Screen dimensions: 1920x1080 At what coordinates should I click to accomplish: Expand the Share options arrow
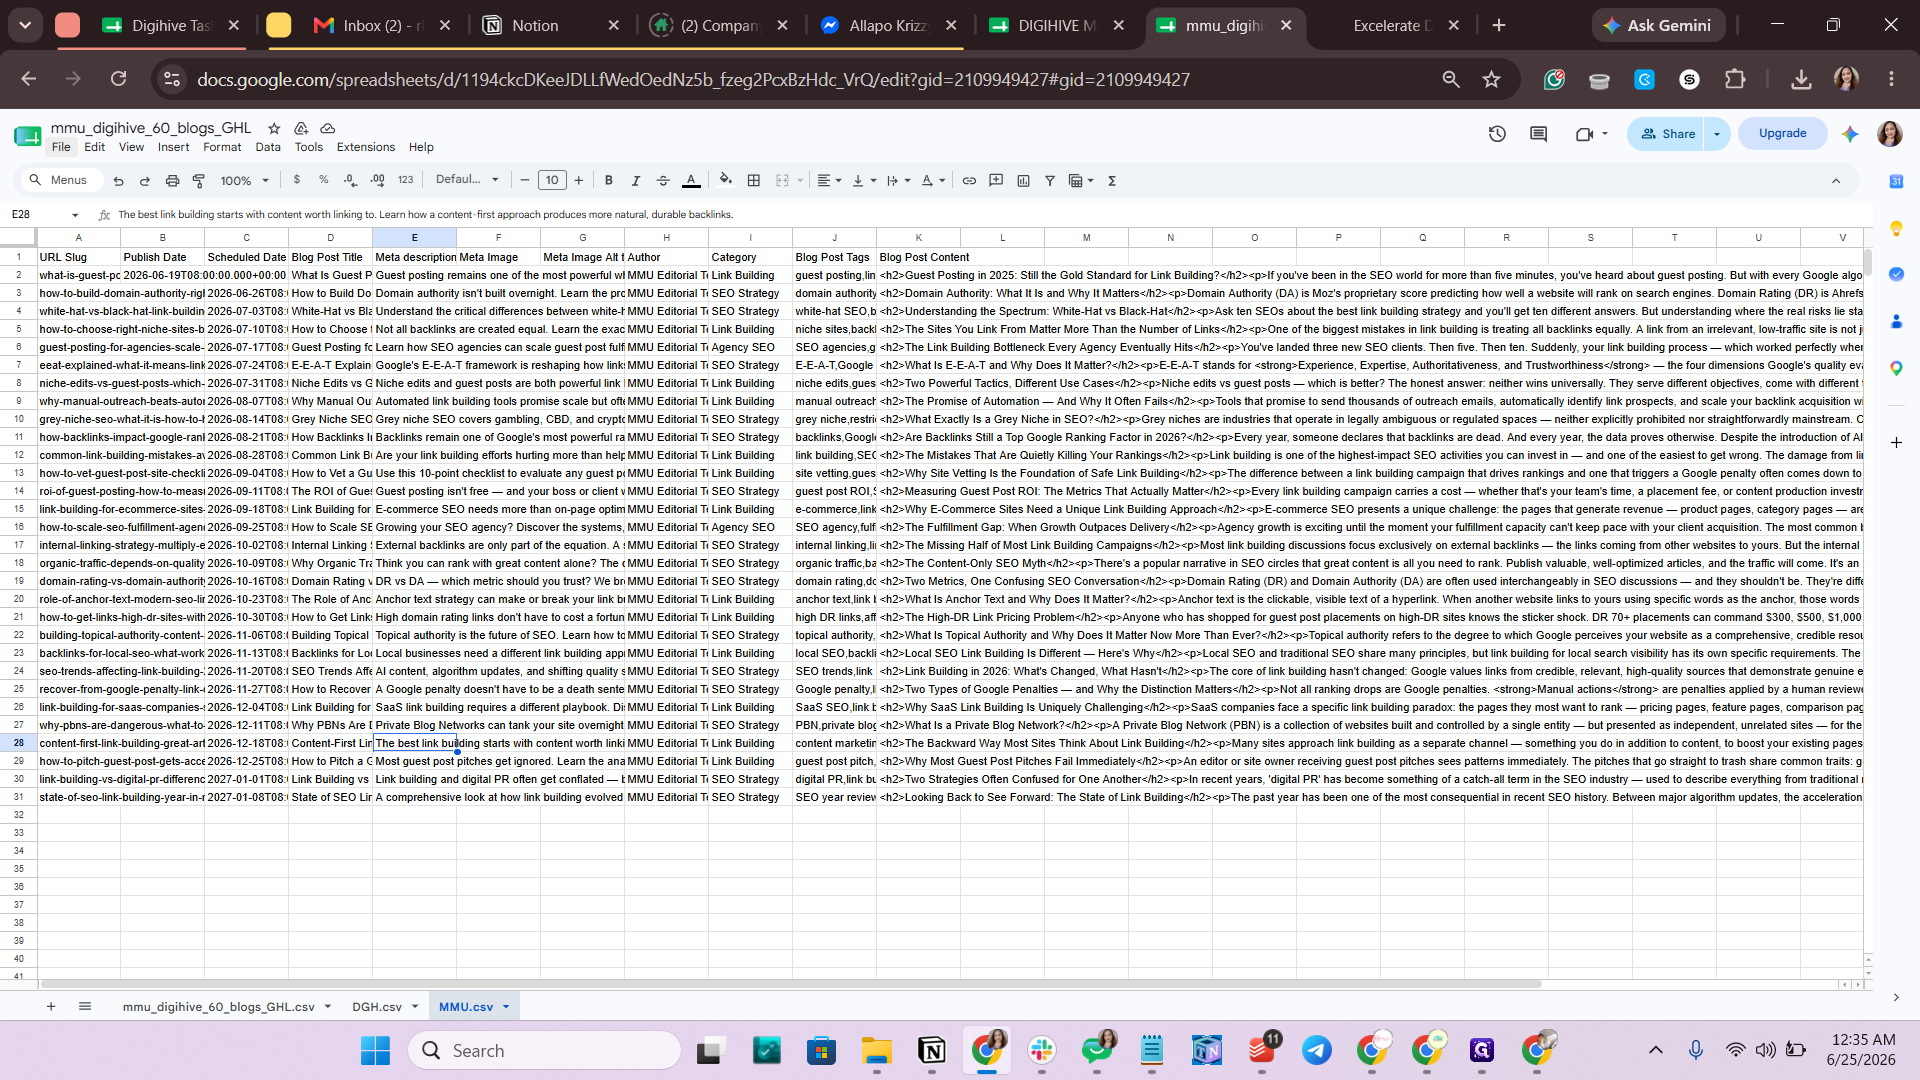pos(1717,134)
